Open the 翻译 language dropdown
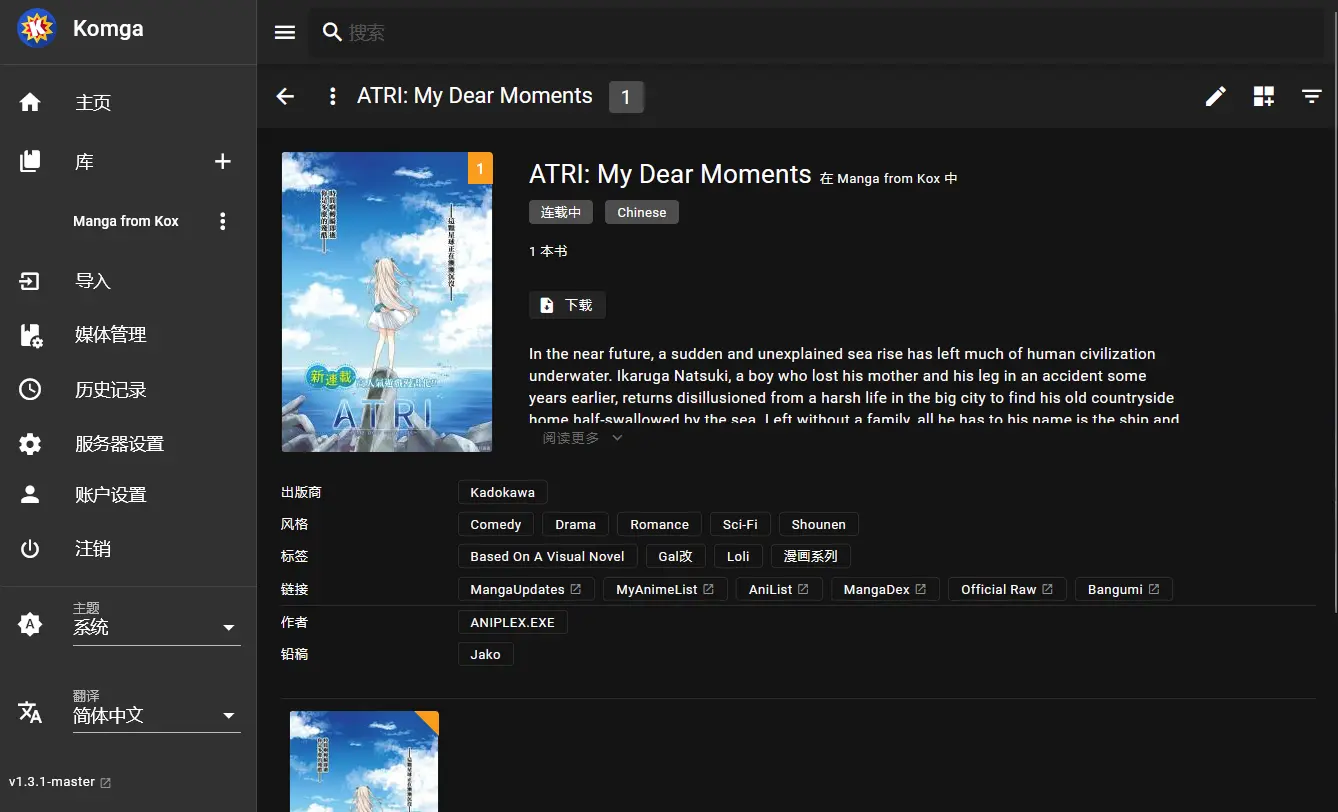 pos(156,715)
